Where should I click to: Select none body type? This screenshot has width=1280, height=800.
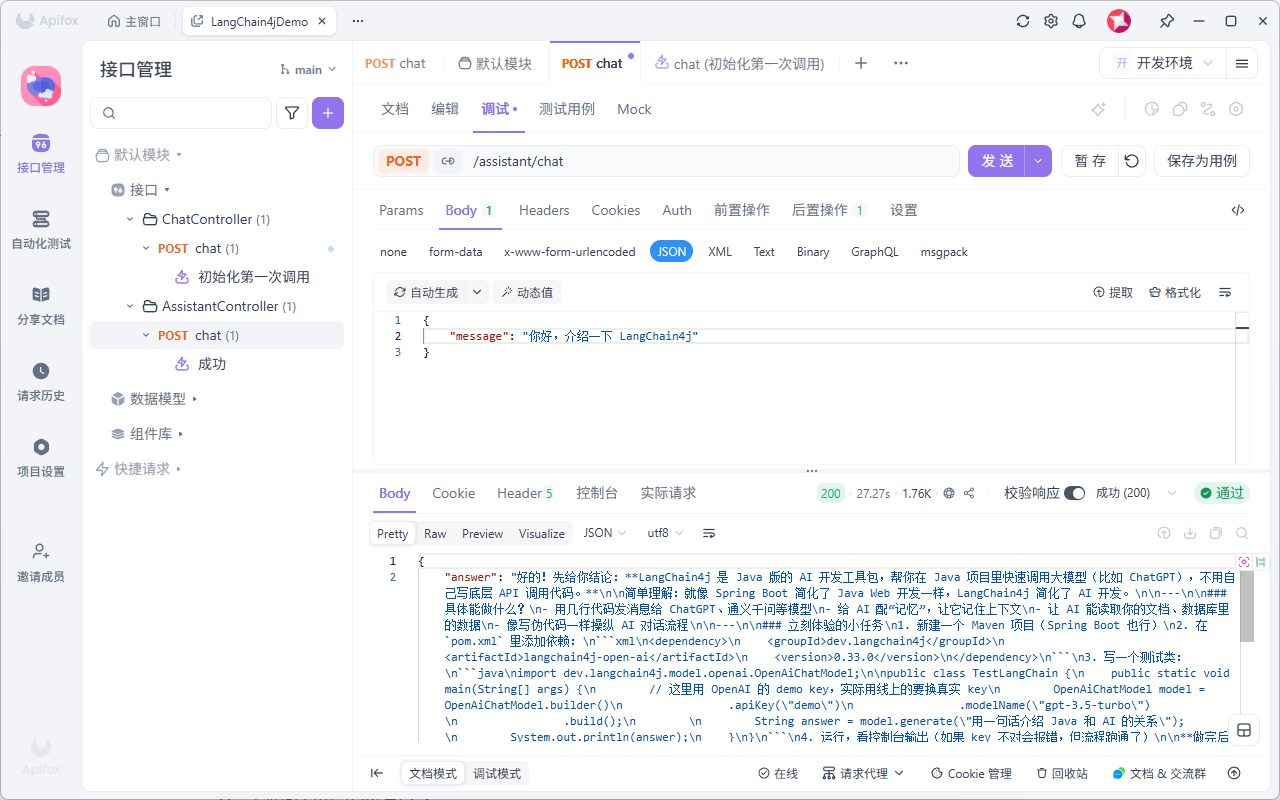[393, 252]
